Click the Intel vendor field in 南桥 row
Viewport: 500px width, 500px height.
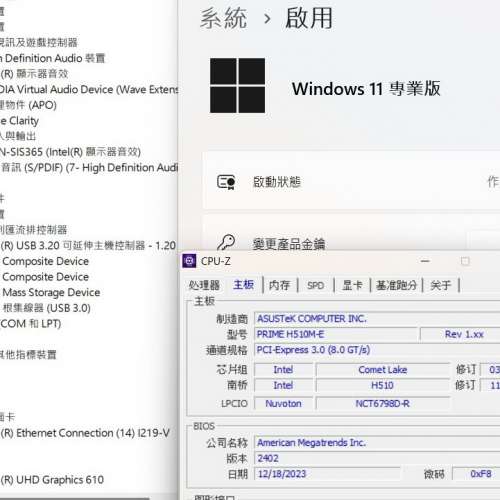[283, 385]
